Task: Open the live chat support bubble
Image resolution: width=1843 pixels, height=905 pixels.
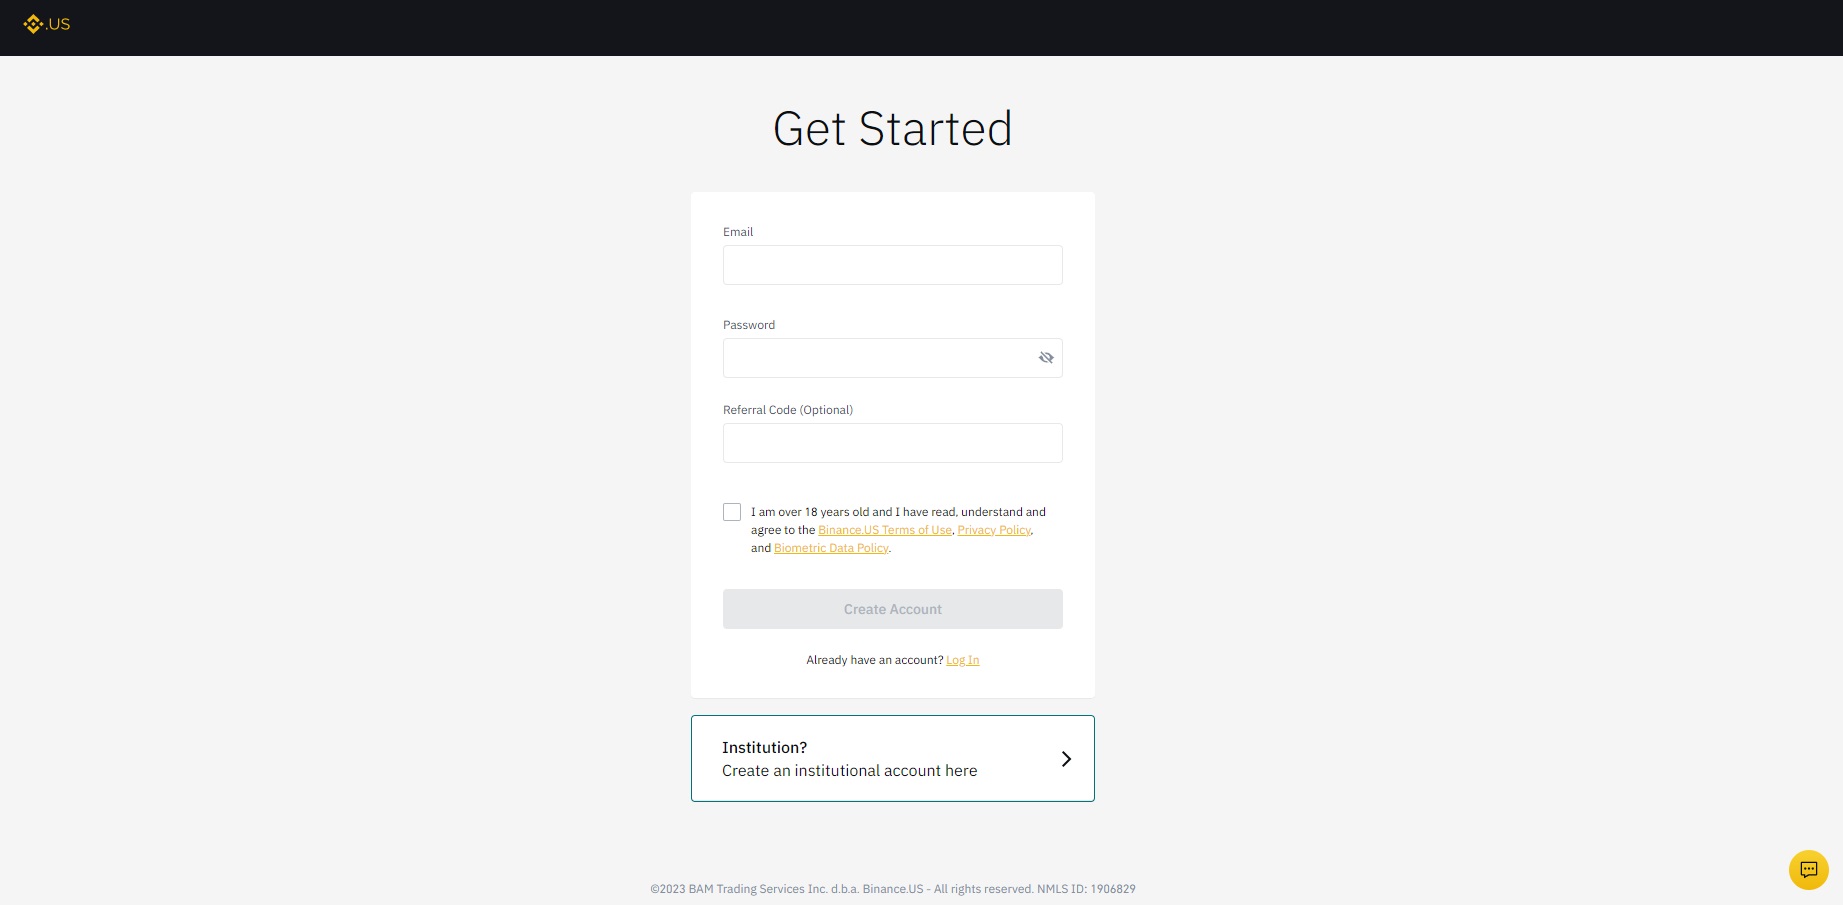Action: coord(1808,870)
